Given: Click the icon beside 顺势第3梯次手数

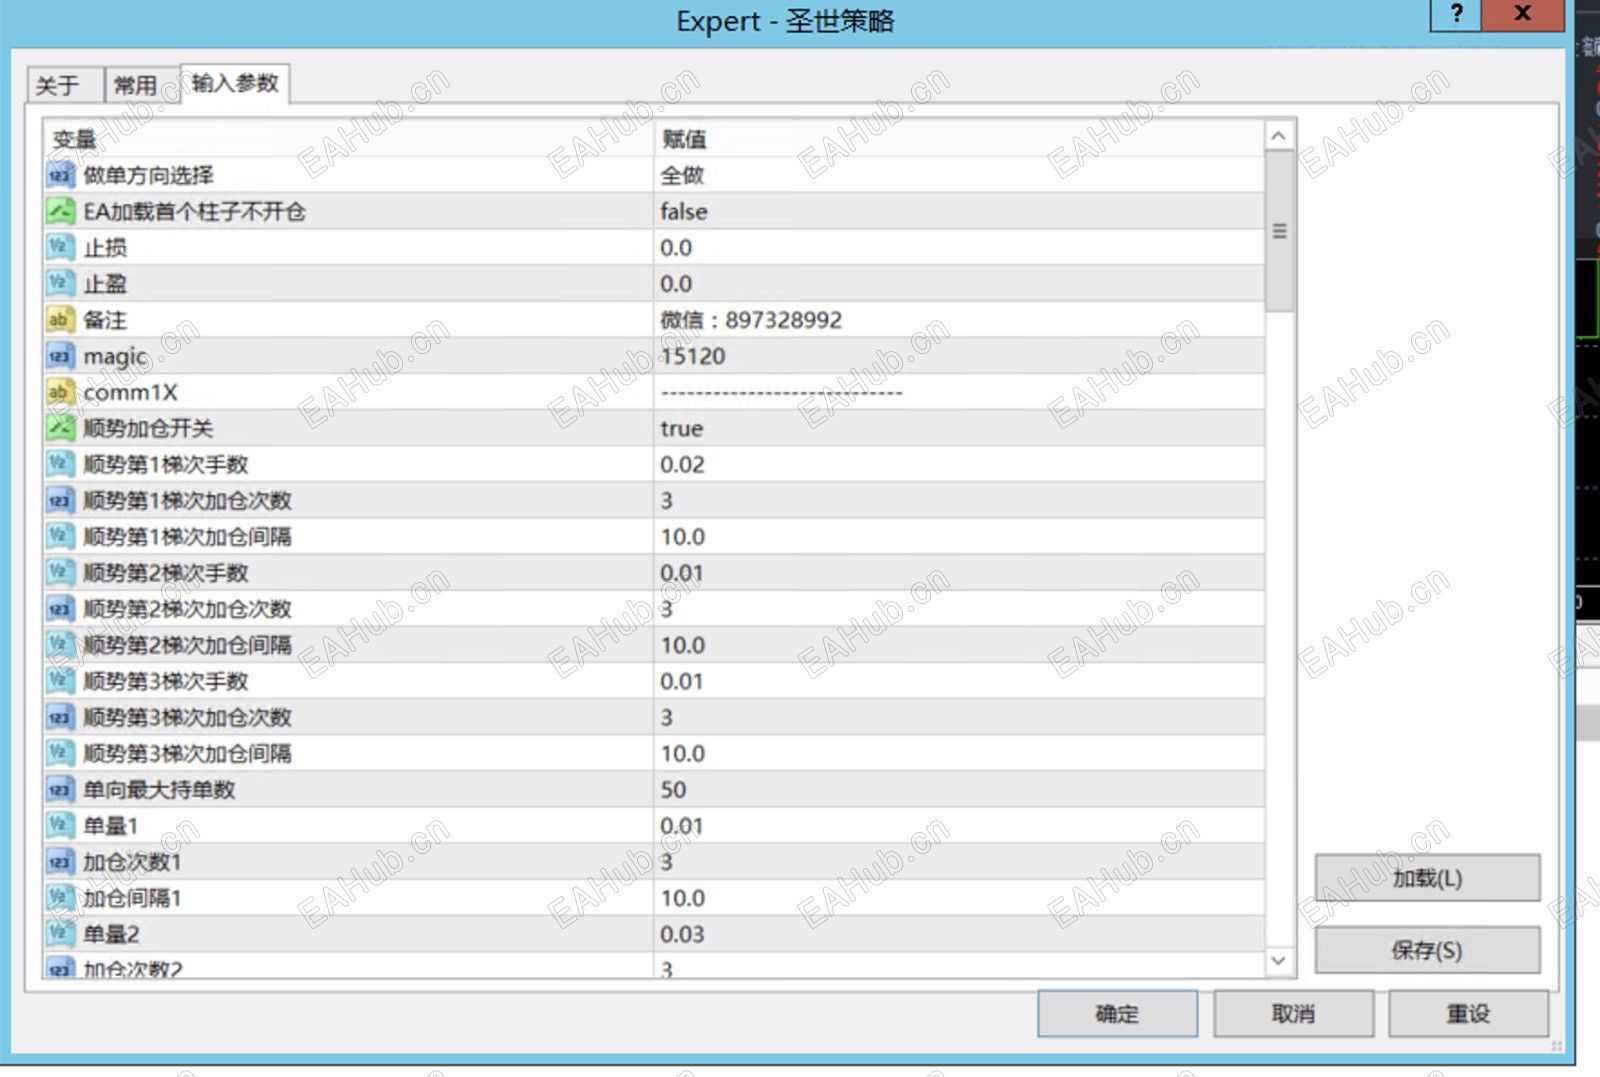Looking at the screenshot, I should click(60, 681).
